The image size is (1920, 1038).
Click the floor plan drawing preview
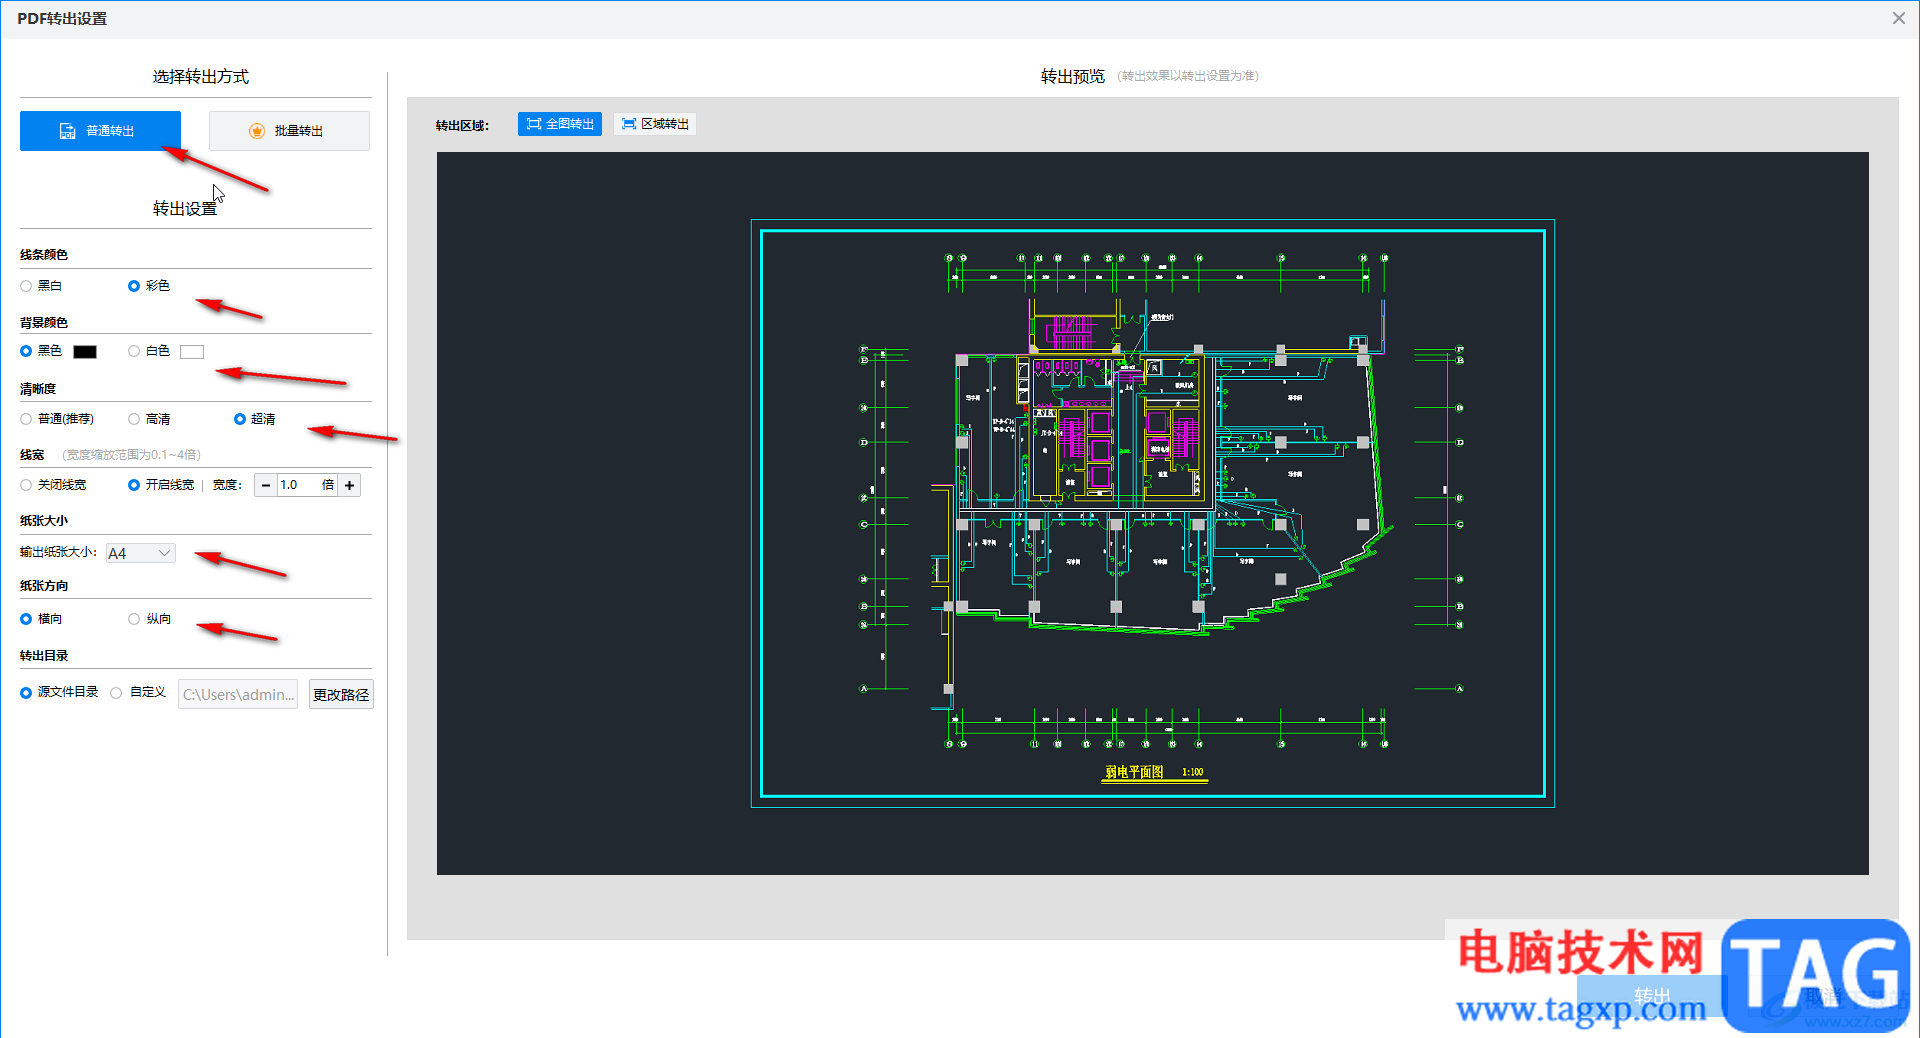point(1153,513)
